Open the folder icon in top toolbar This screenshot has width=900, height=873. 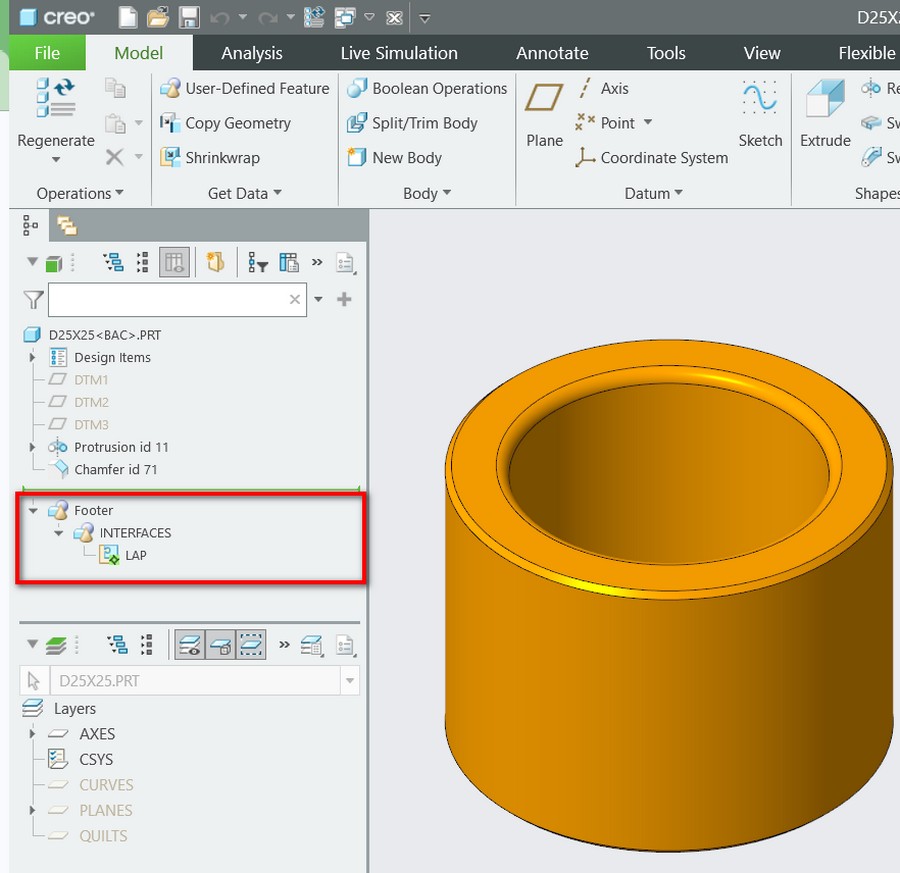tap(157, 18)
